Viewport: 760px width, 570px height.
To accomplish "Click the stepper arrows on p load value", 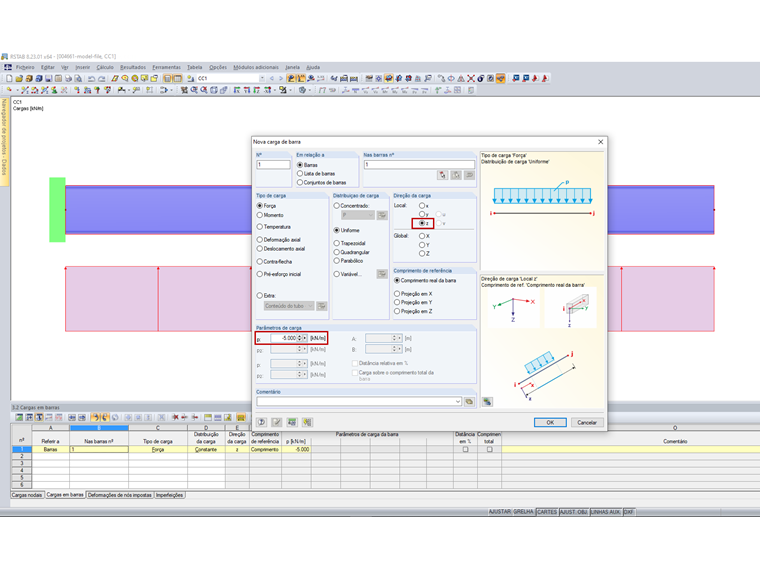I will coord(300,338).
